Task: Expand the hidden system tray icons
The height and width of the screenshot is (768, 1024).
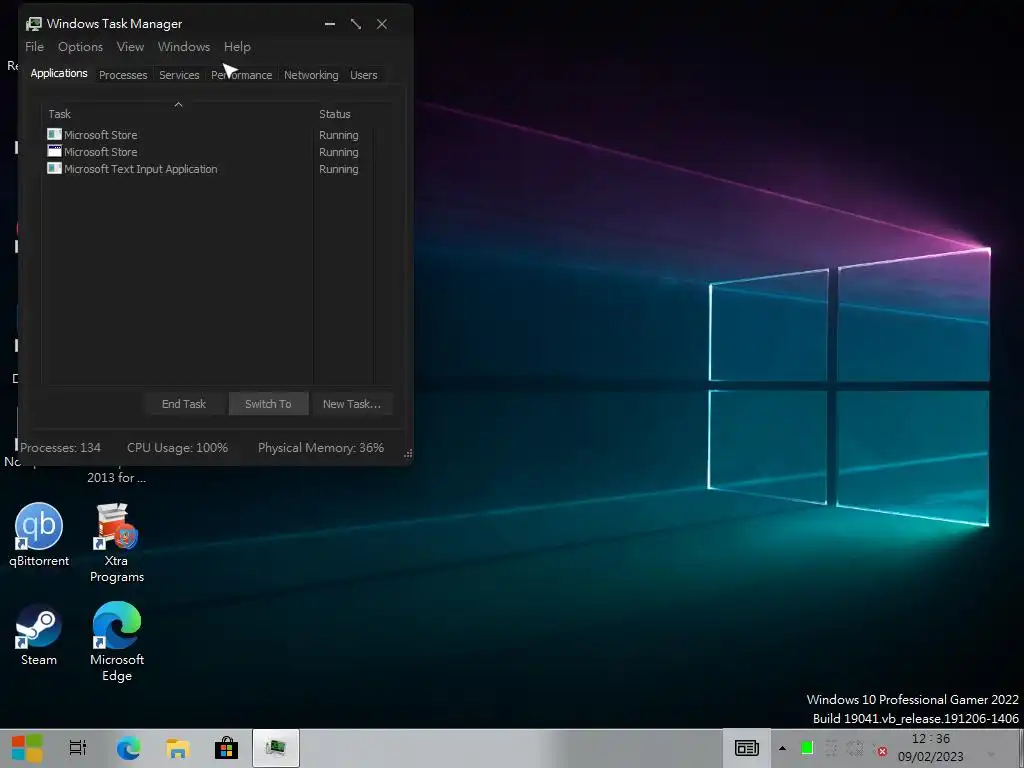Action: [x=782, y=748]
